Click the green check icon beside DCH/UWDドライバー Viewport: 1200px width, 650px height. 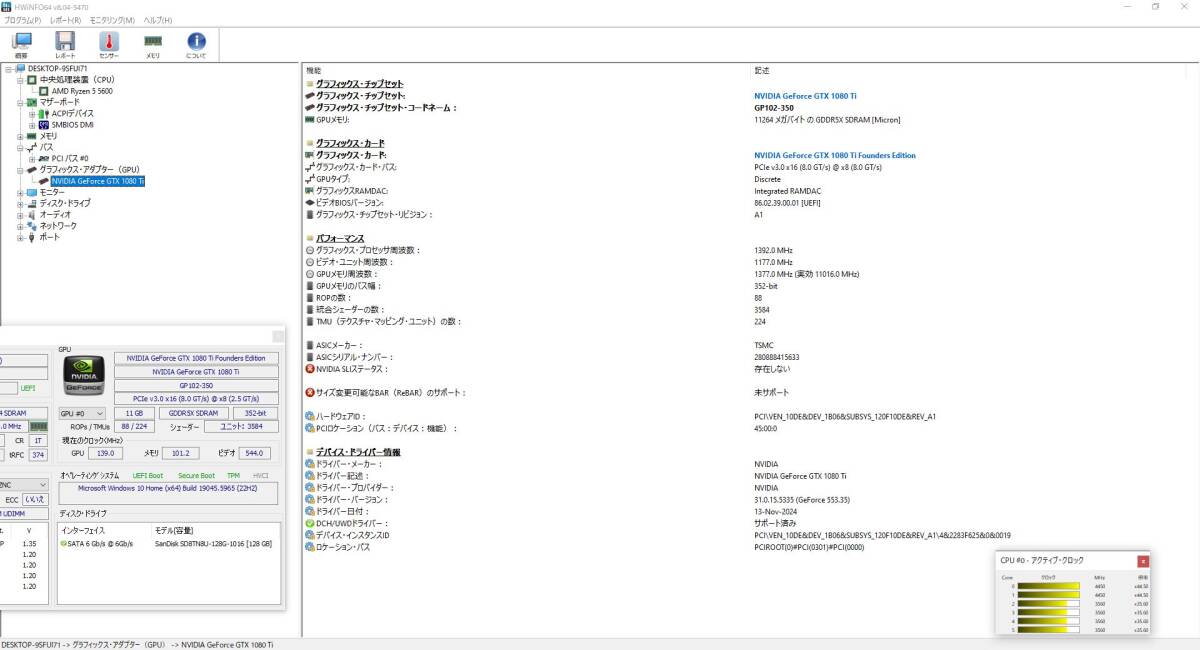tap(309, 523)
